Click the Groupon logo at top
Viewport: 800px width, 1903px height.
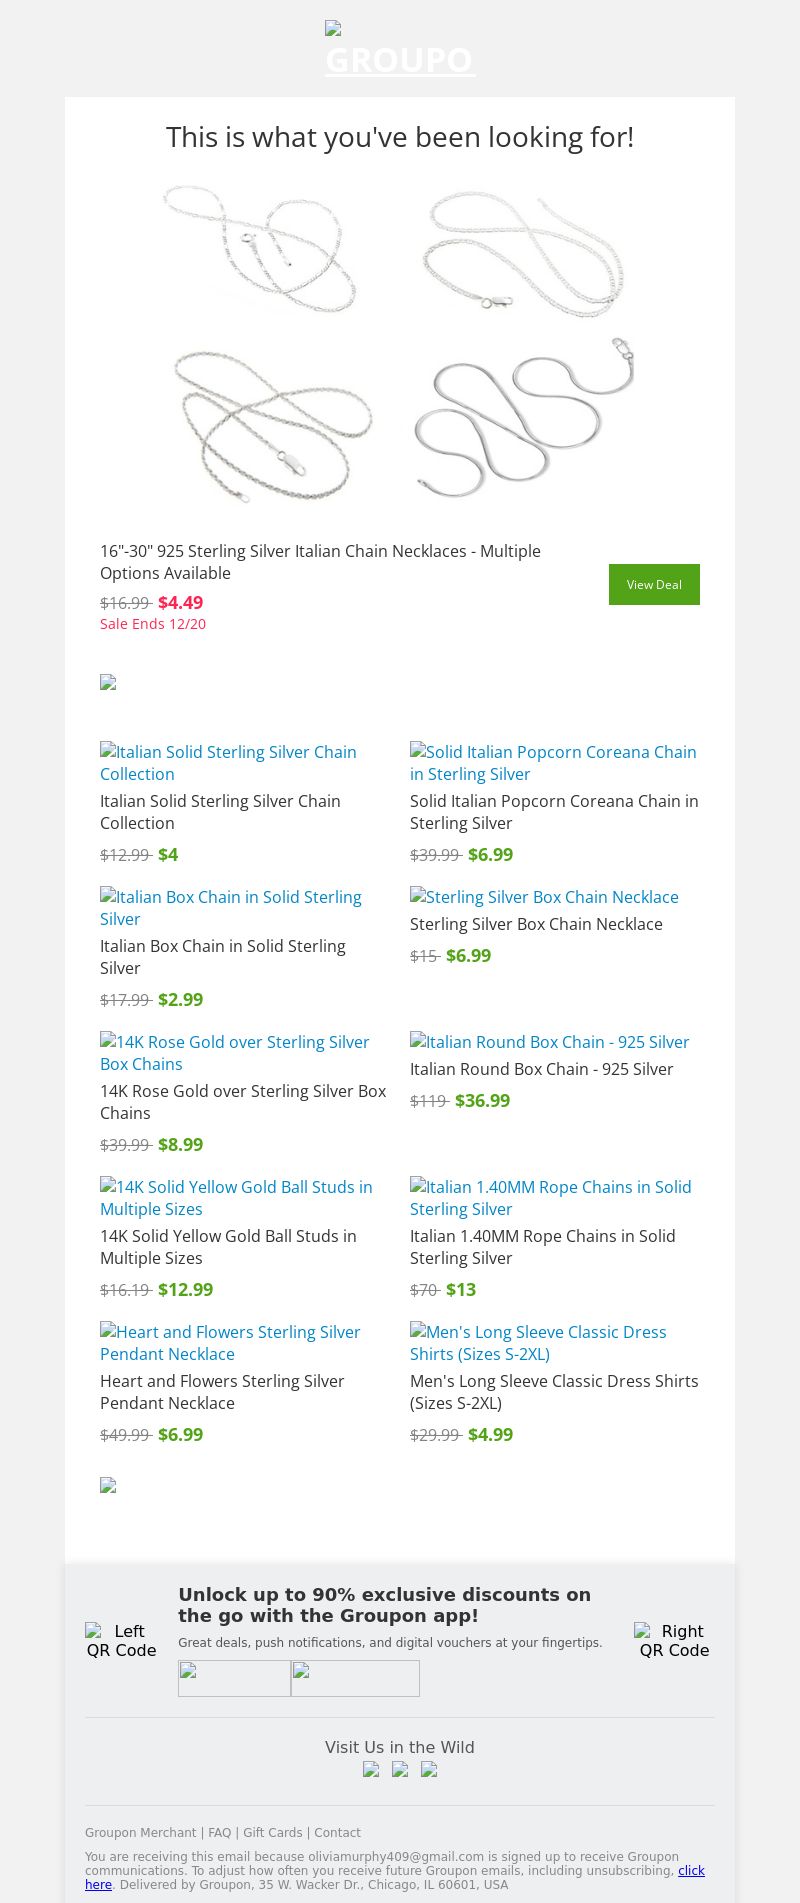click(x=400, y=50)
